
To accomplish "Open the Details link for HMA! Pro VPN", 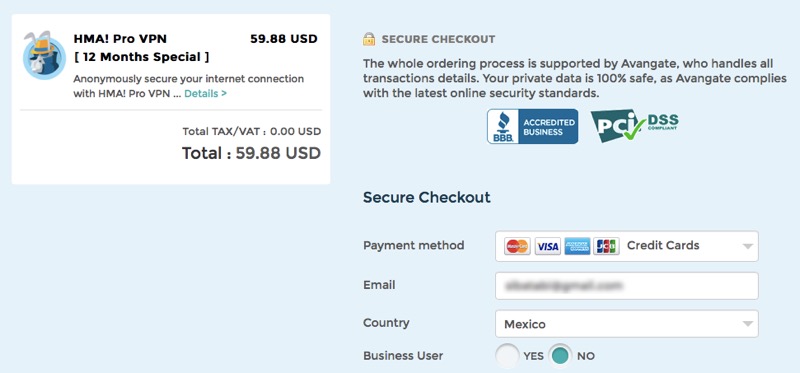I will click(206, 94).
